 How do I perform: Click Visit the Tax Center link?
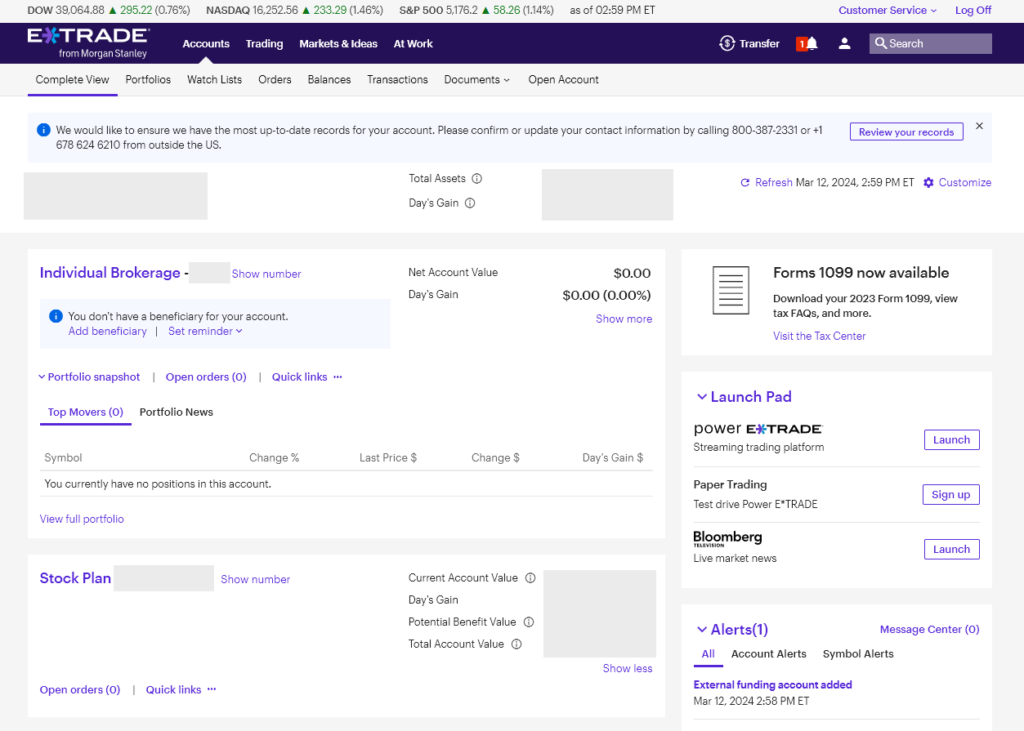click(820, 336)
